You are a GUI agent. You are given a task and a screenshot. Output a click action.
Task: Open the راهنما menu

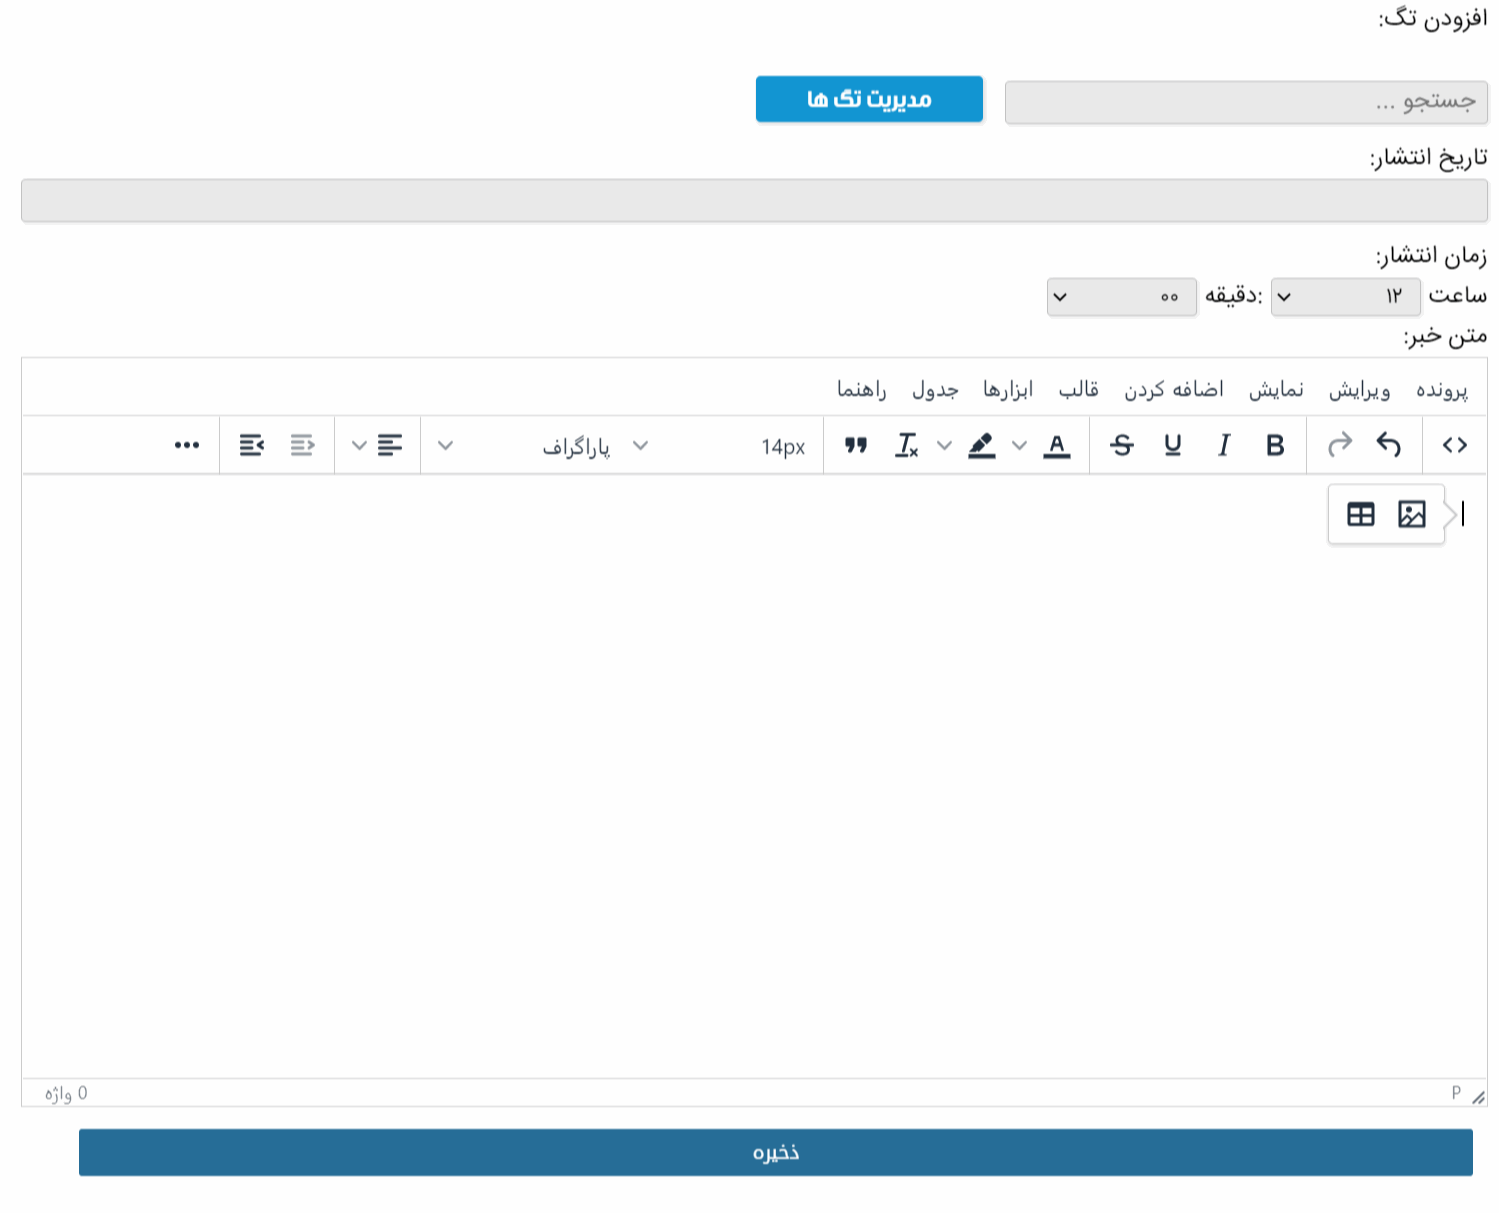tap(861, 389)
